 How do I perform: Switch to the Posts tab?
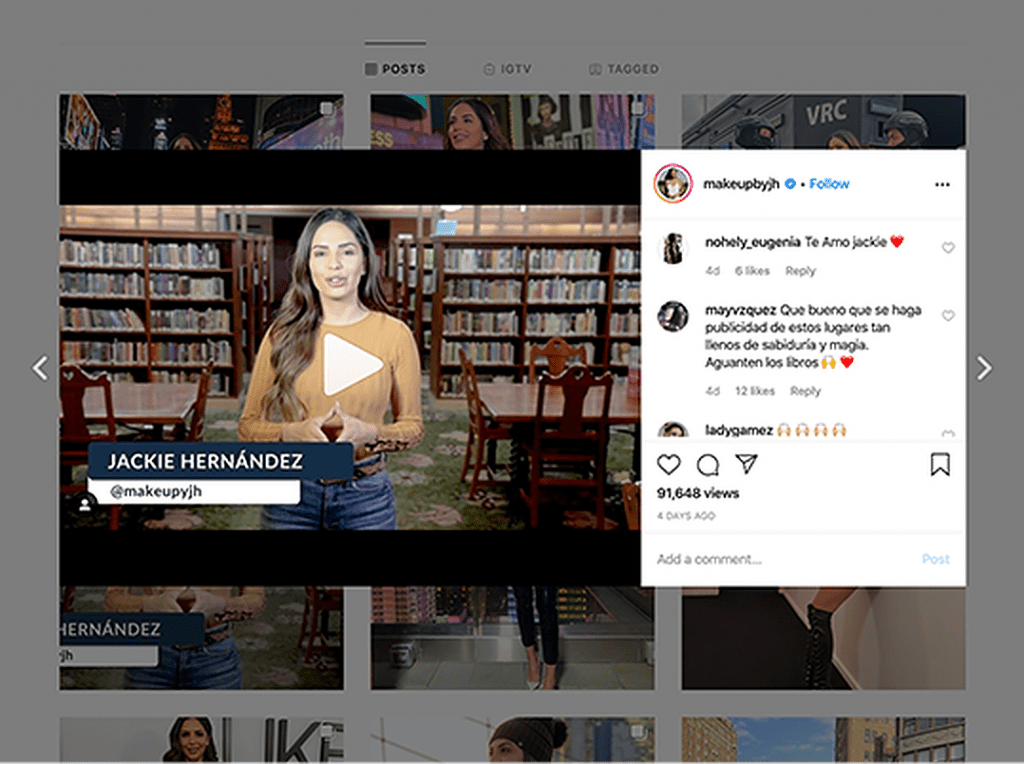pyautogui.click(x=395, y=69)
